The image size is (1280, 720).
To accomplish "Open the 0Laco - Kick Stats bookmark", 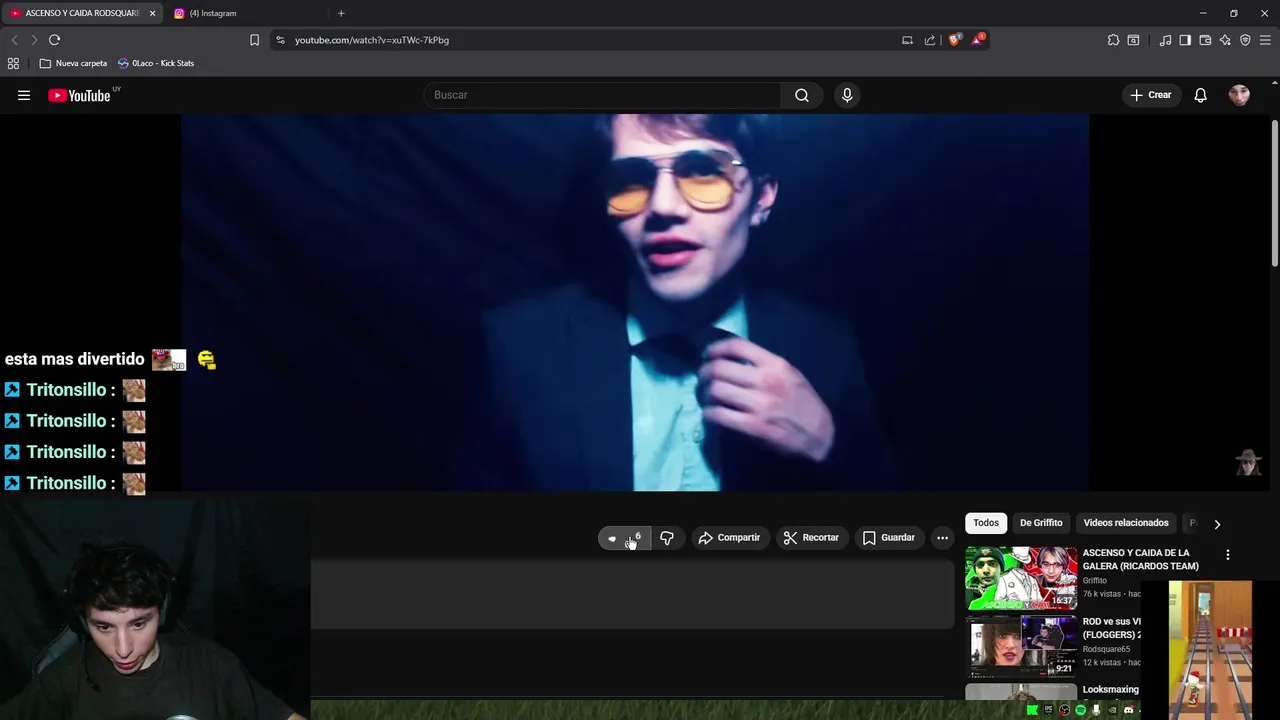I will [156, 63].
